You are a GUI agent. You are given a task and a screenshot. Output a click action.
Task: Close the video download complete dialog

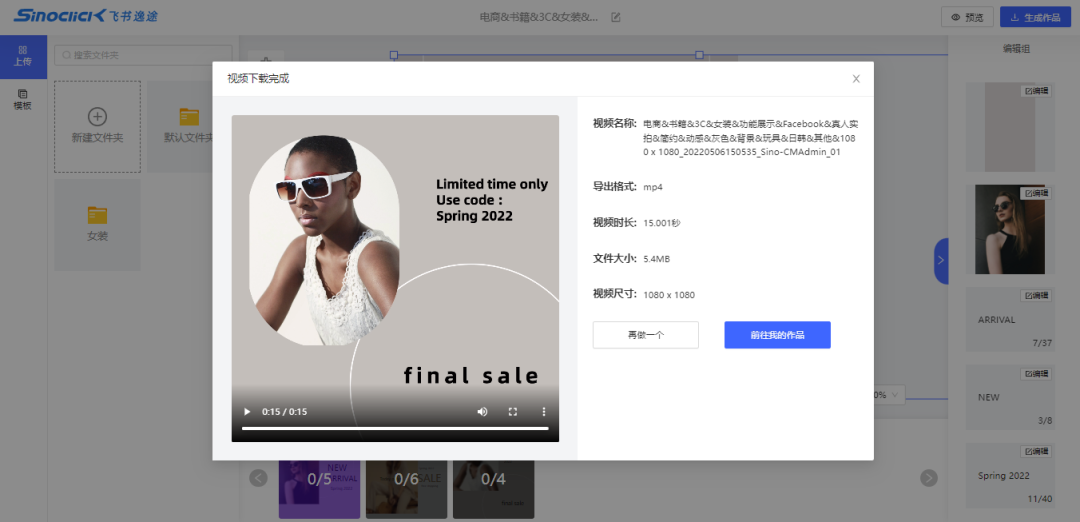pos(856,79)
